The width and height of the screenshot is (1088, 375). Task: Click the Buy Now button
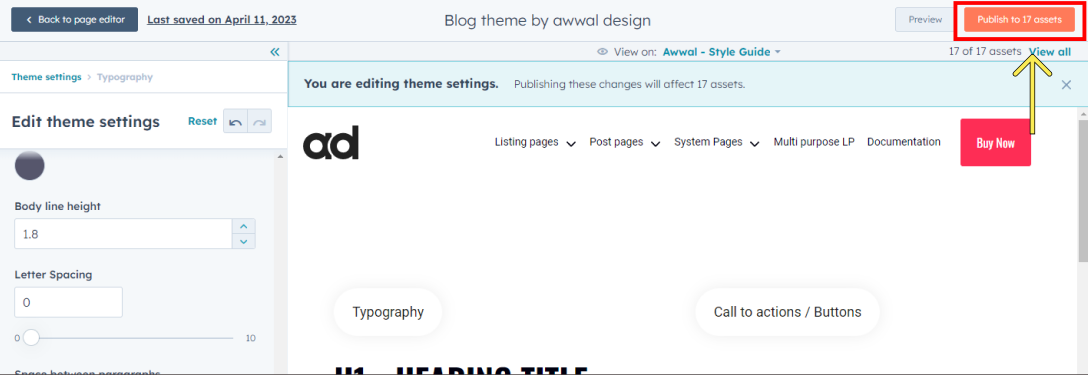pos(996,142)
